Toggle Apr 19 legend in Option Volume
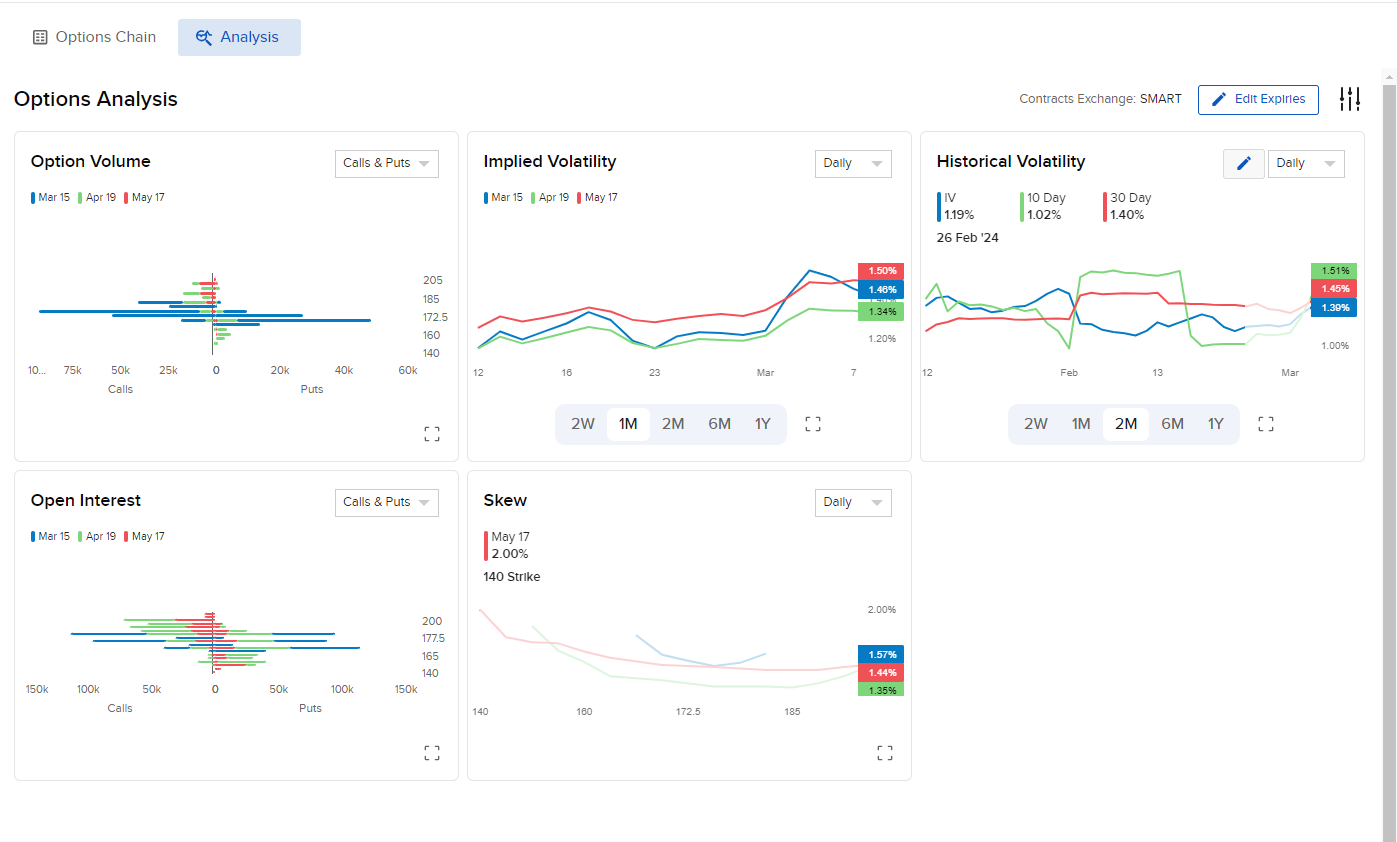 pyautogui.click(x=98, y=198)
